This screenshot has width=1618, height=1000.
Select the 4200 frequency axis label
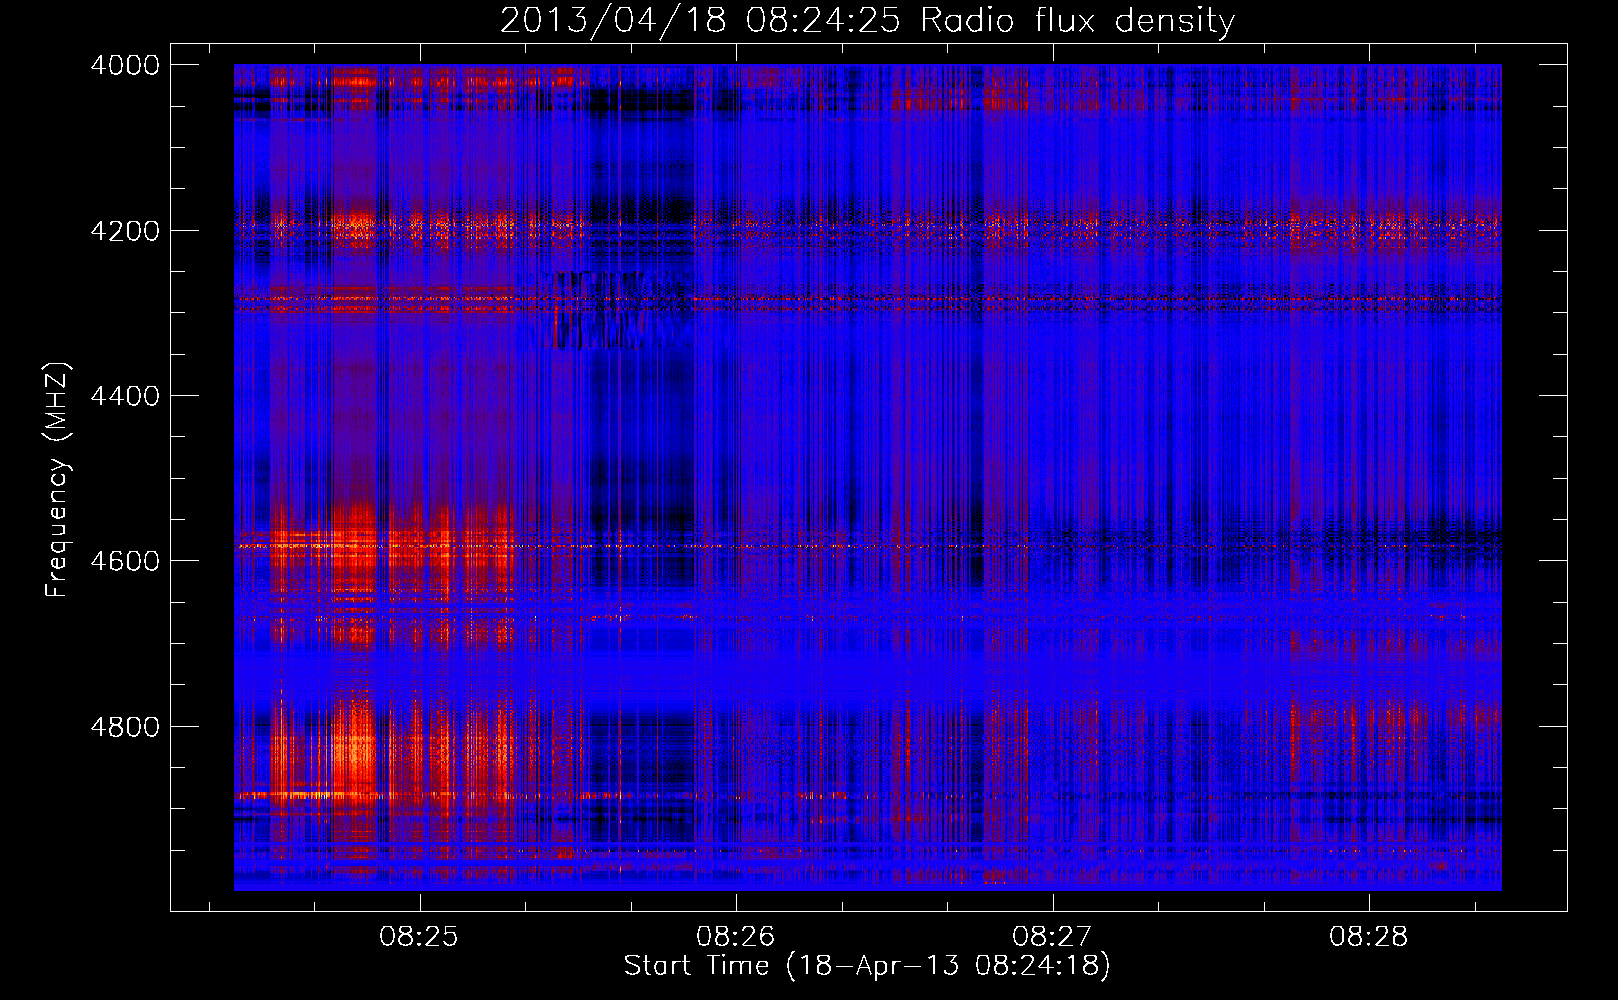click(125, 231)
